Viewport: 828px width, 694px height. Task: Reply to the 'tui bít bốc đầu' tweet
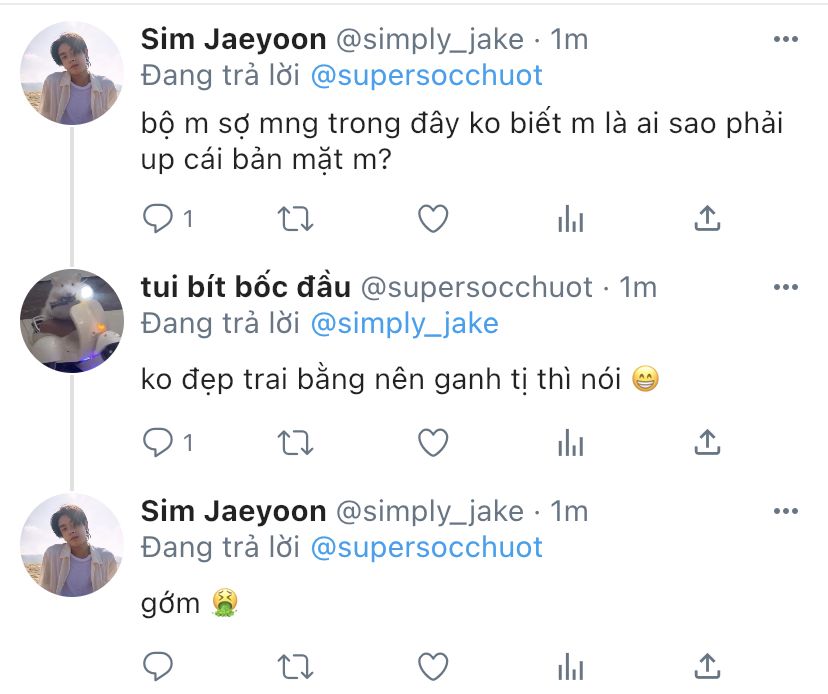click(x=157, y=441)
